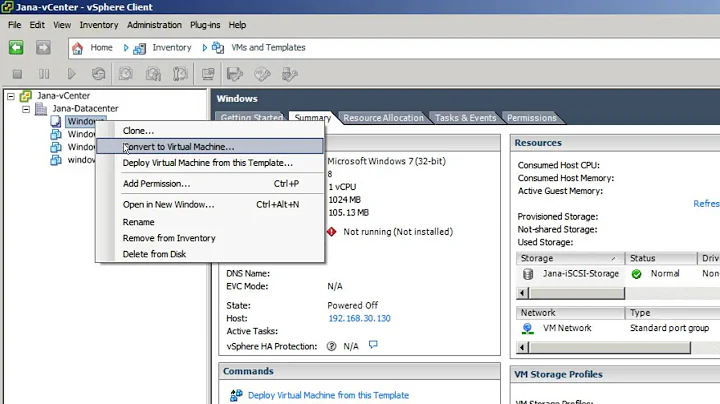This screenshot has width=720, height=404.
Task: Open the Help menu
Action: pos(237,25)
